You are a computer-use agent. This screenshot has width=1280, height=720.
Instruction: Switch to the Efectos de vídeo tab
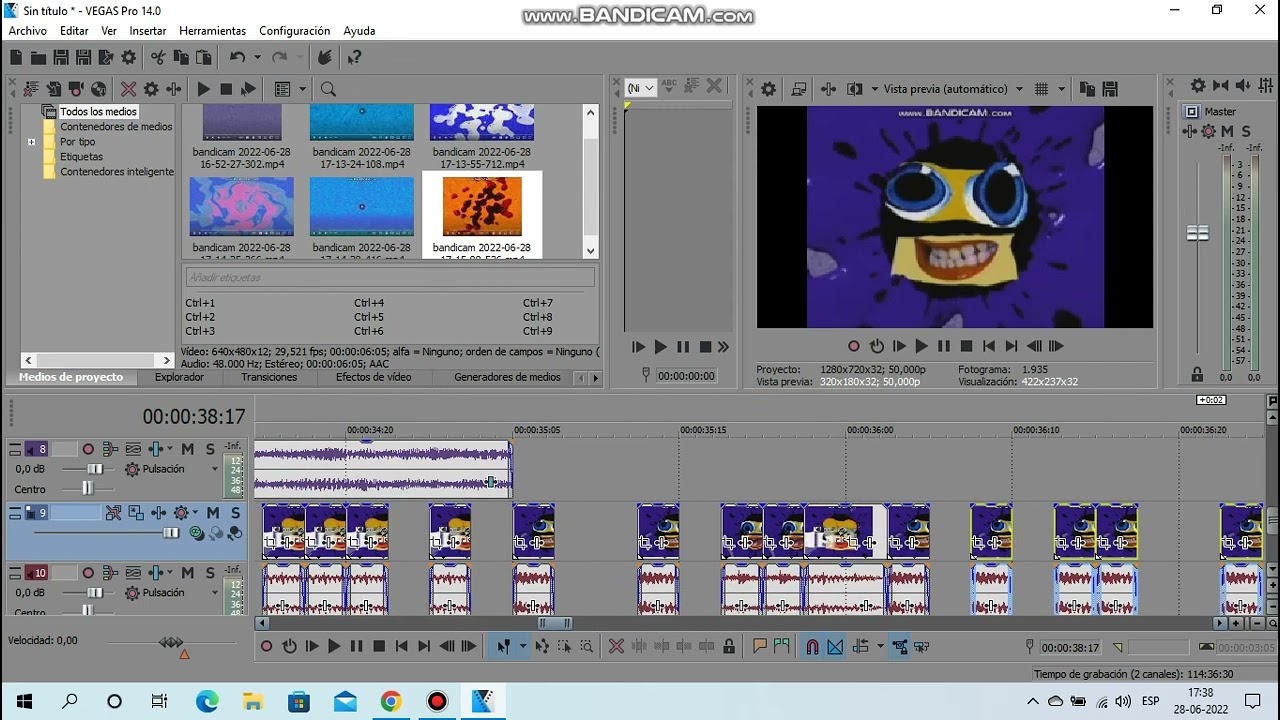373,377
